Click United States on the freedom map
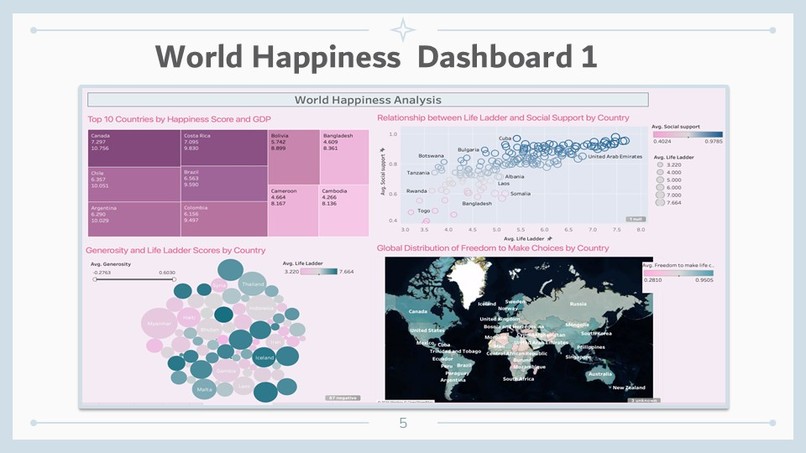 [x=427, y=330]
